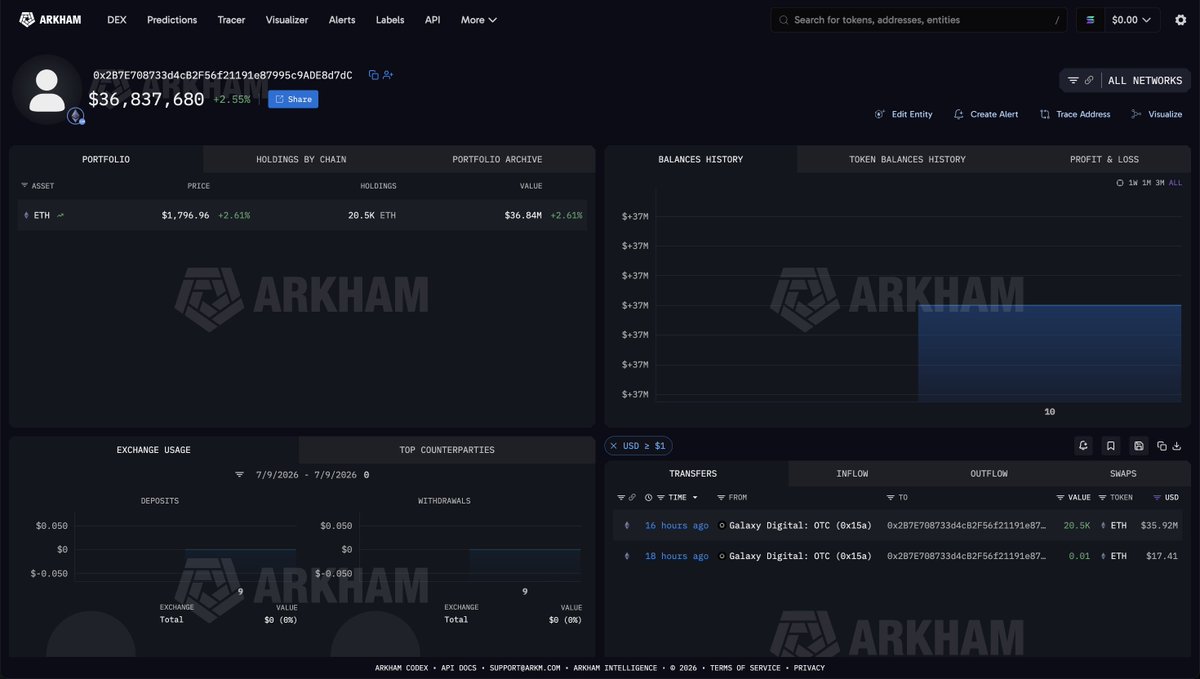Toggle TIME column sort arrow

point(695,497)
